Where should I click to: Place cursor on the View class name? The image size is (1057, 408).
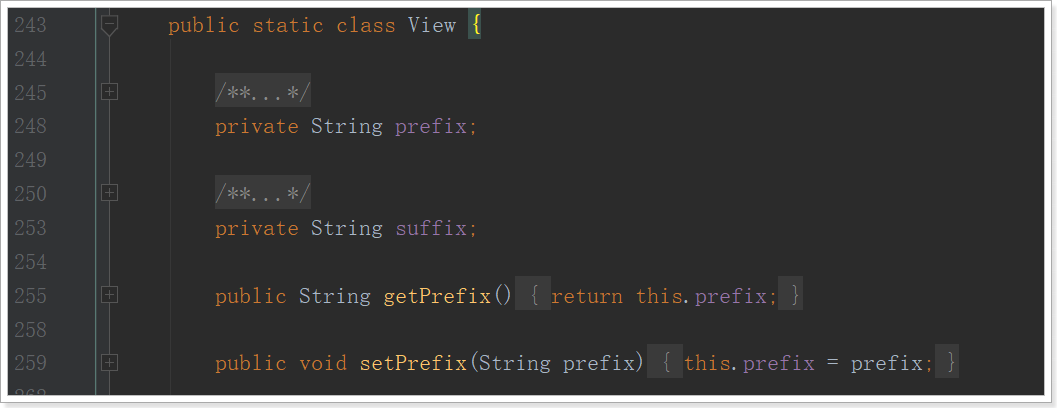(x=432, y=26)
